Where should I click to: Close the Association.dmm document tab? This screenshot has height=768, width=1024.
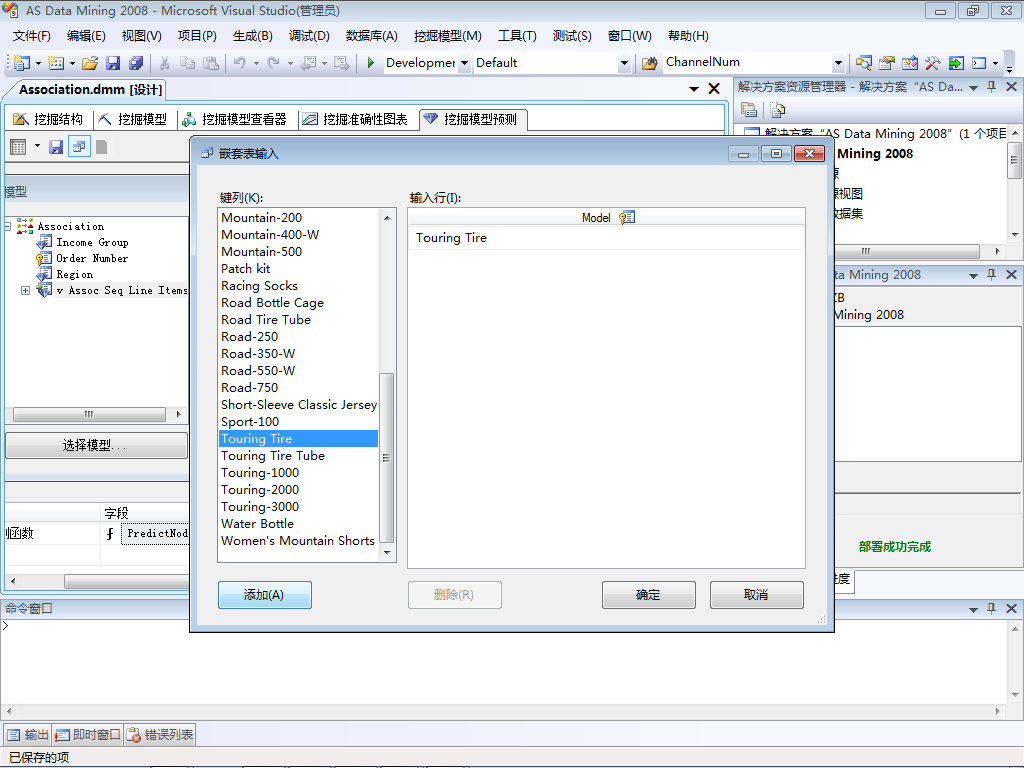714,89
